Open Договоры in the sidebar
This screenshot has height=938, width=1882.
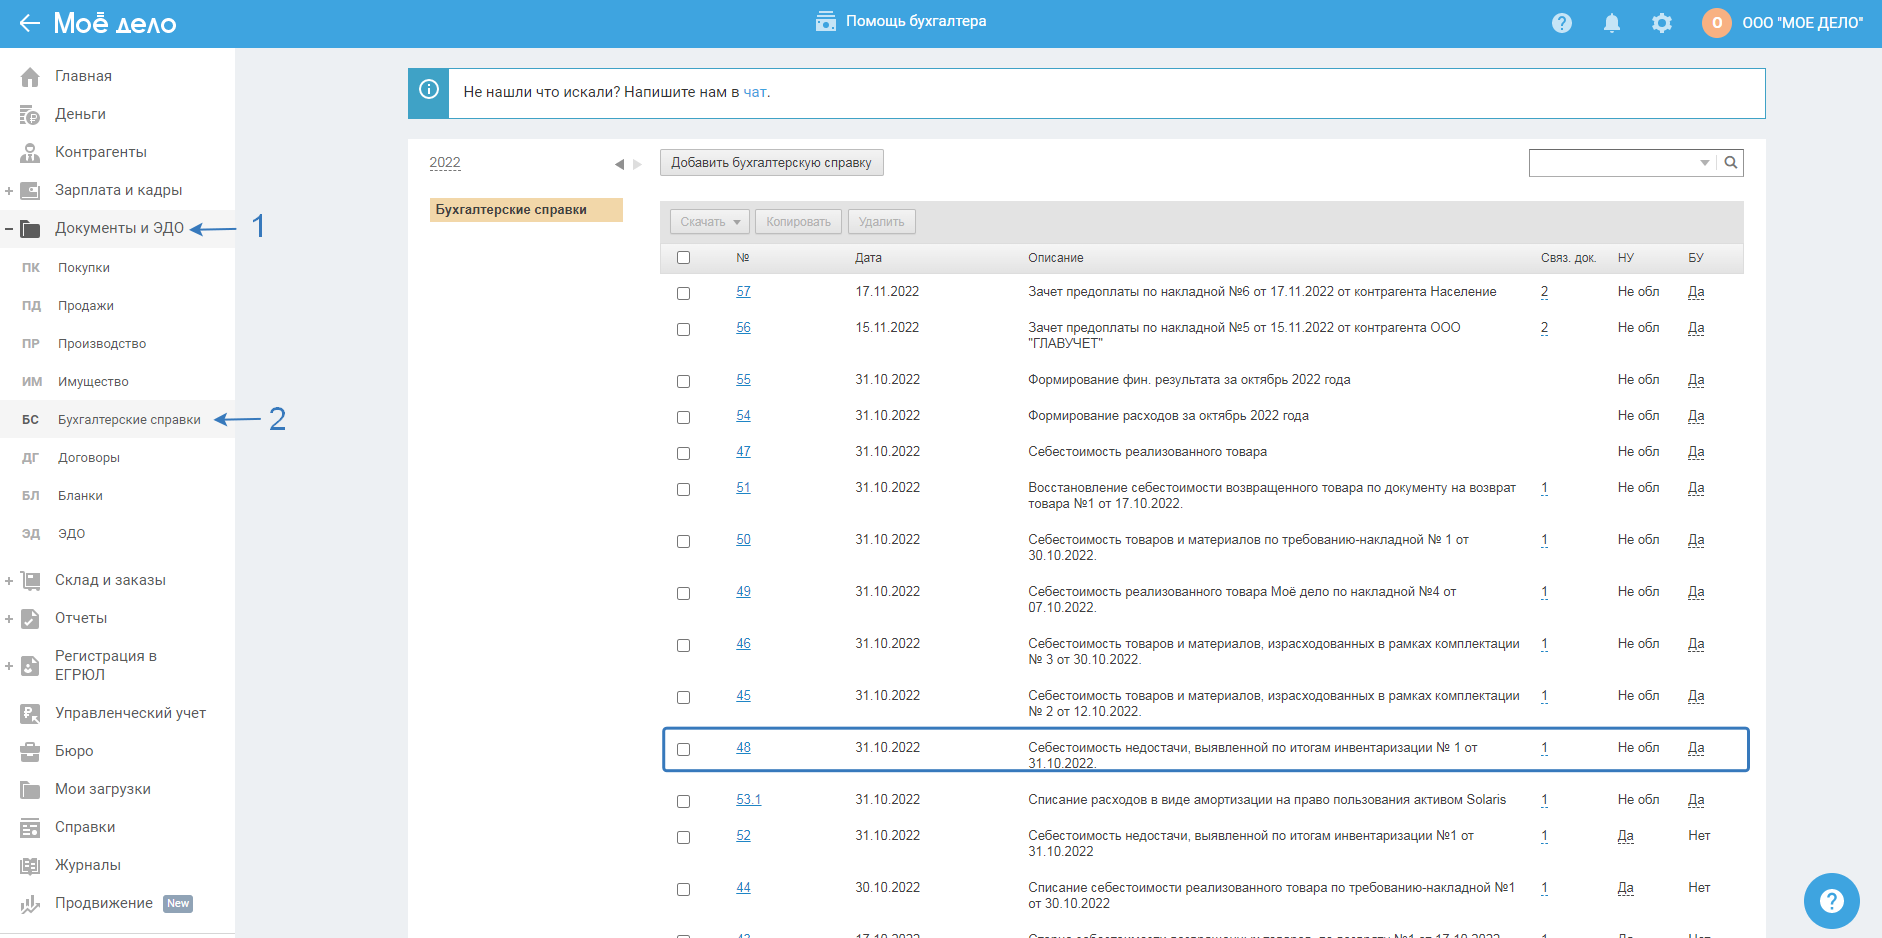88,458
